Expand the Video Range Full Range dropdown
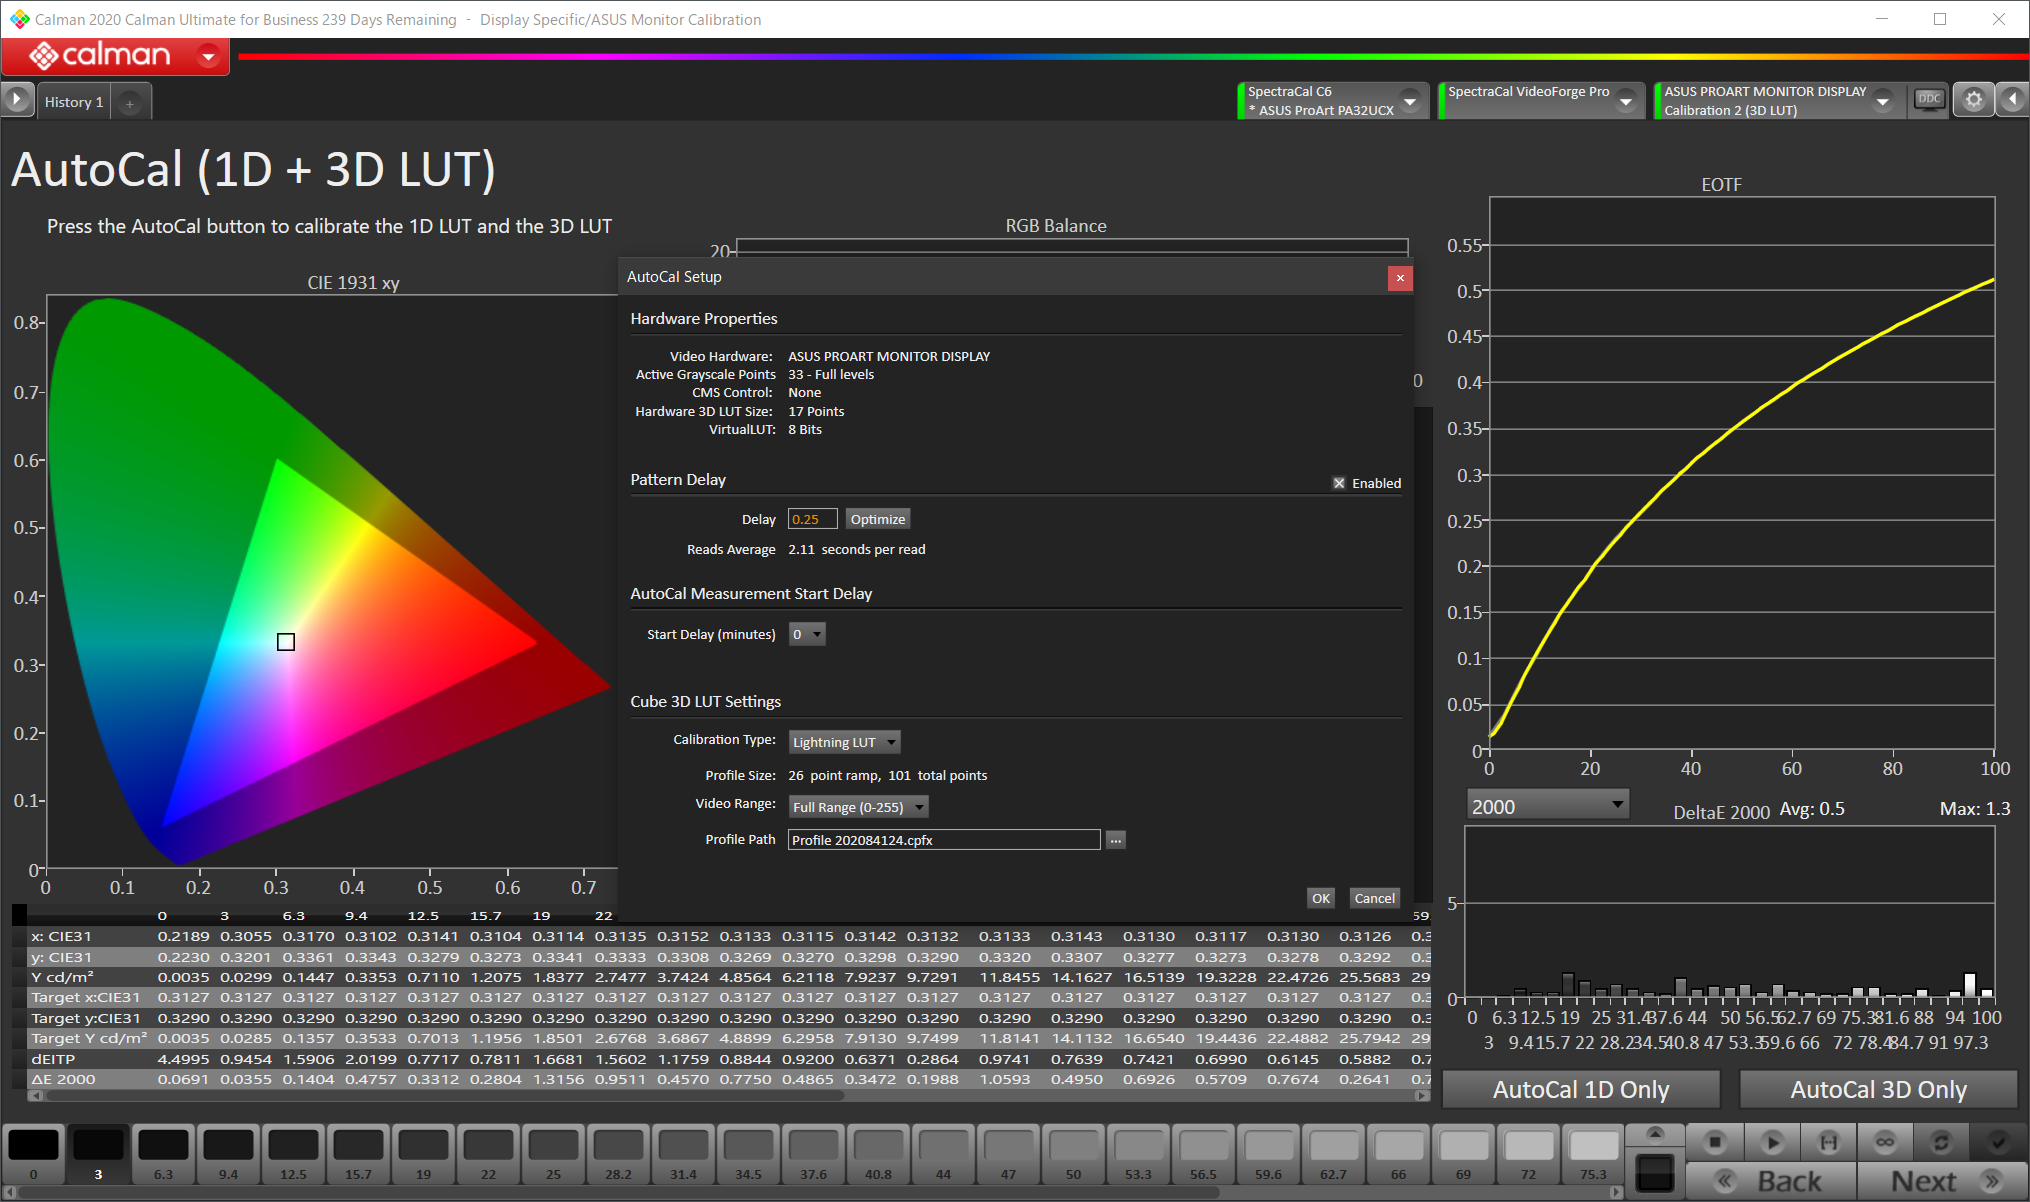This screenshot has height=1202, width=2030. (859, 807)
